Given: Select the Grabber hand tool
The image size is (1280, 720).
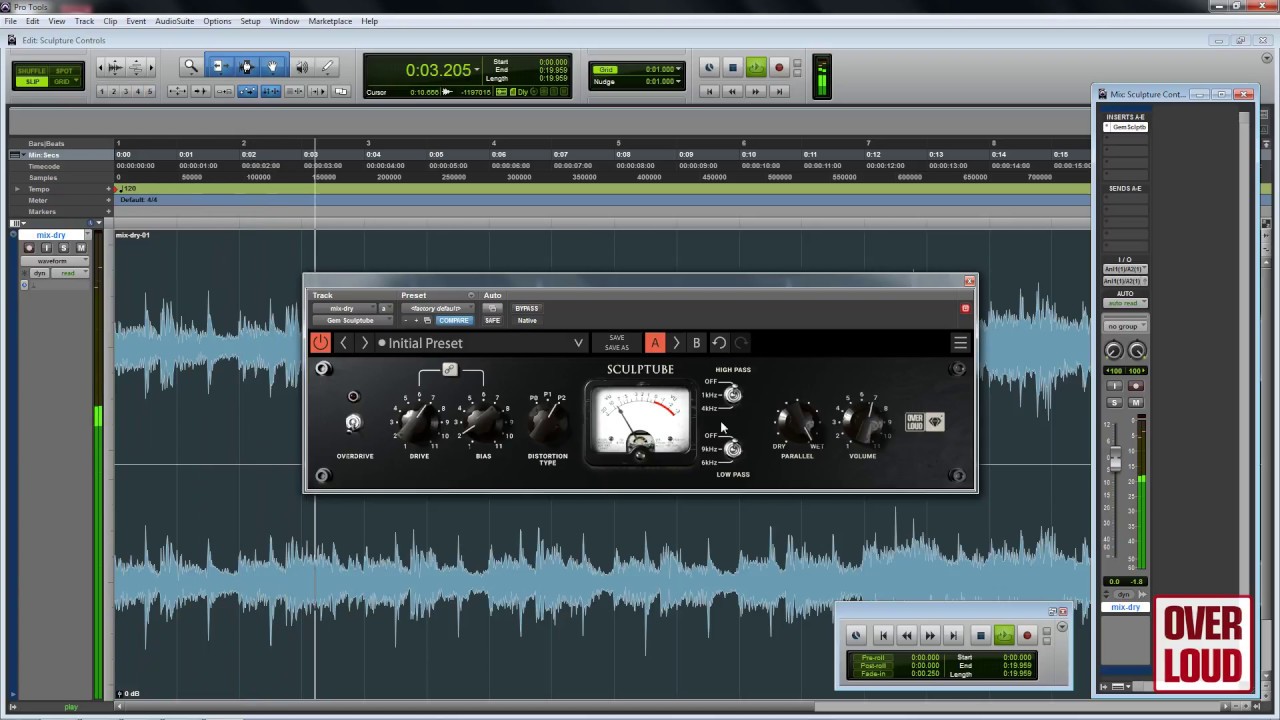Looking at the screenshot, I should click(273, 67).
